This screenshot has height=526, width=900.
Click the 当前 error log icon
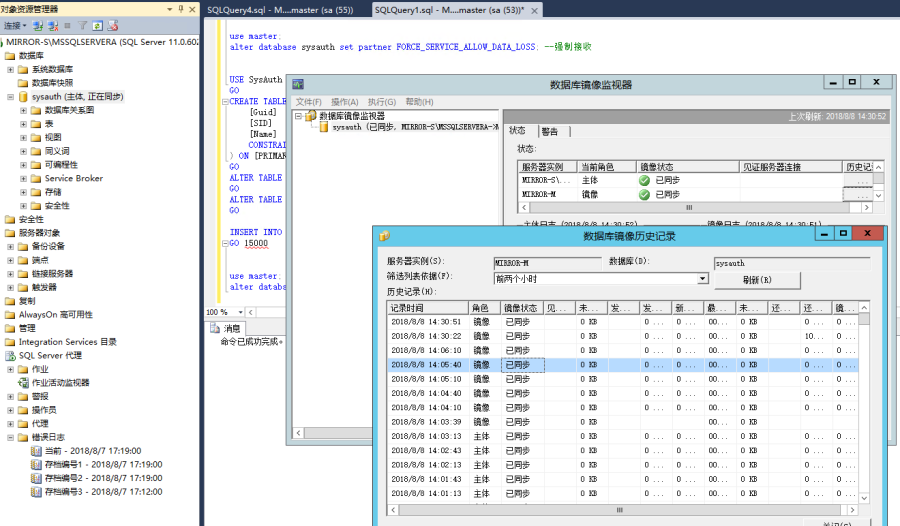tap(36, 451)
